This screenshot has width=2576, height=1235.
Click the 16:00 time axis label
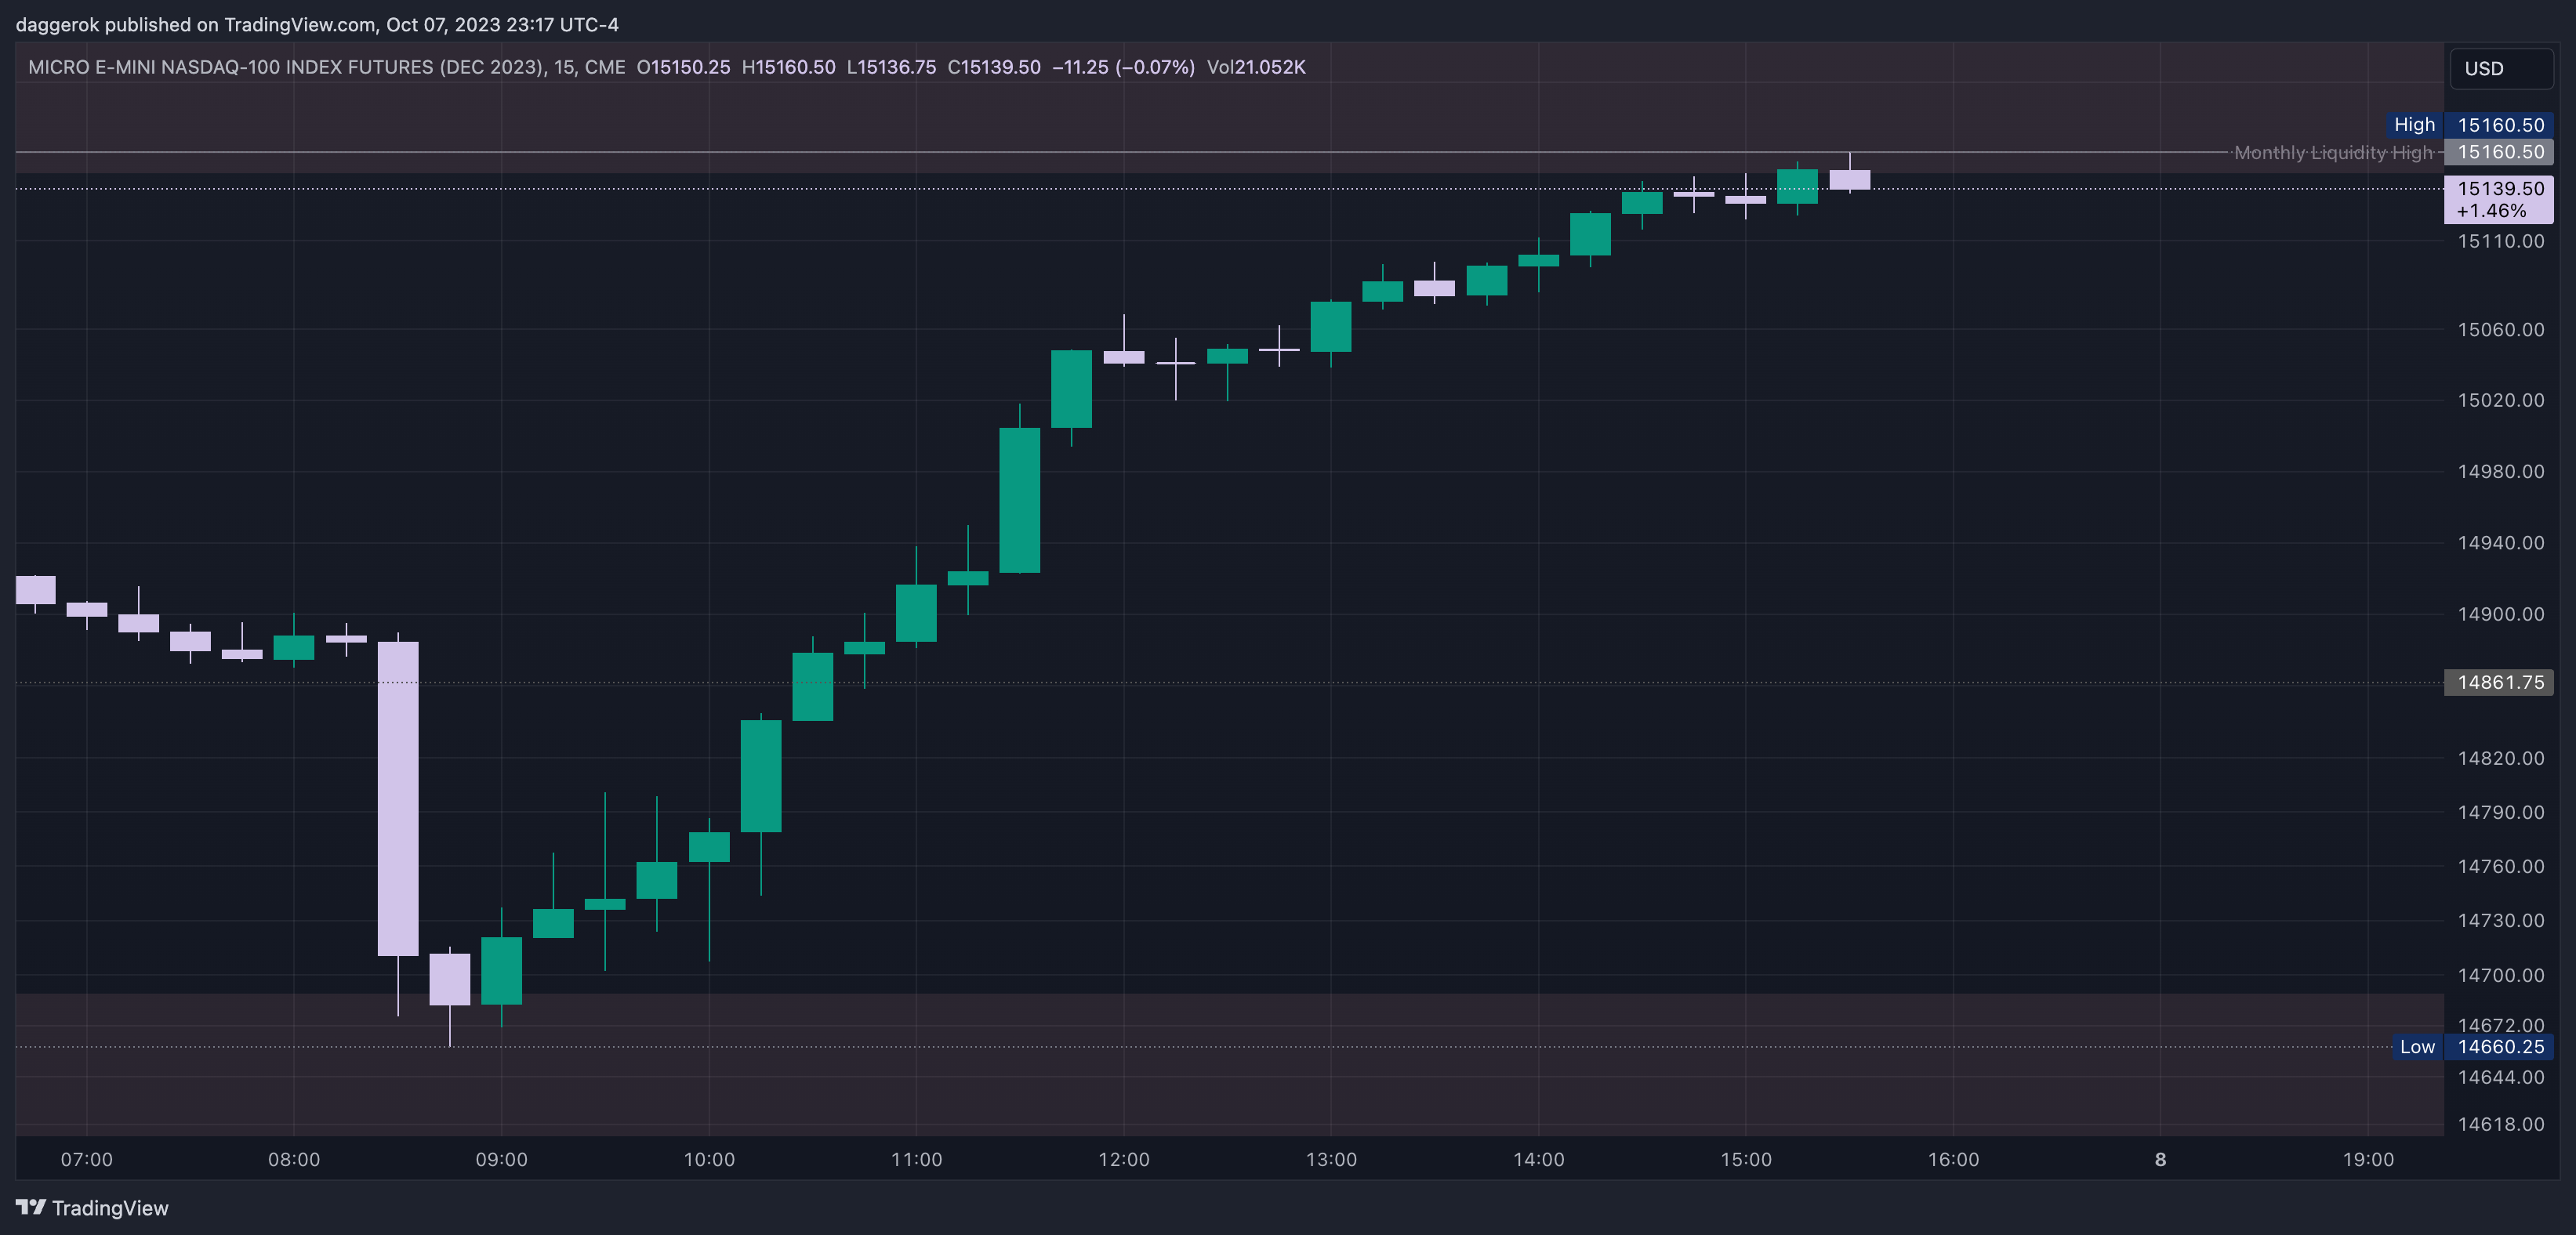tap(1953, 1159)
